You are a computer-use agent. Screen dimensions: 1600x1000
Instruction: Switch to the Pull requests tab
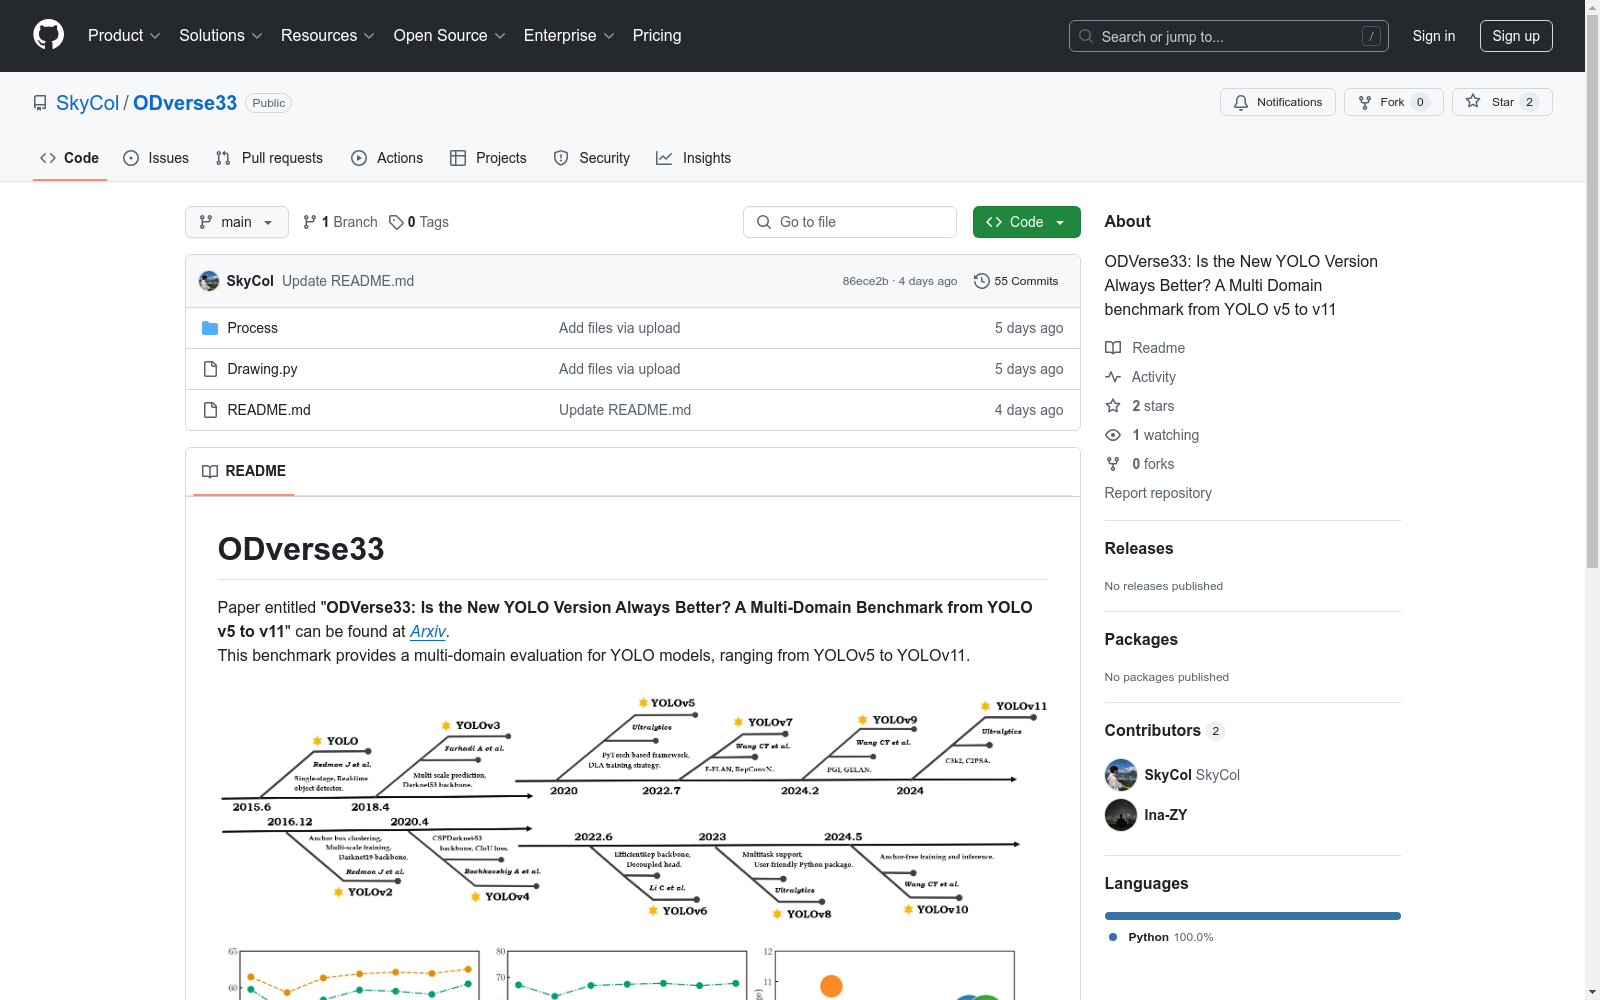tap(269, 158)
